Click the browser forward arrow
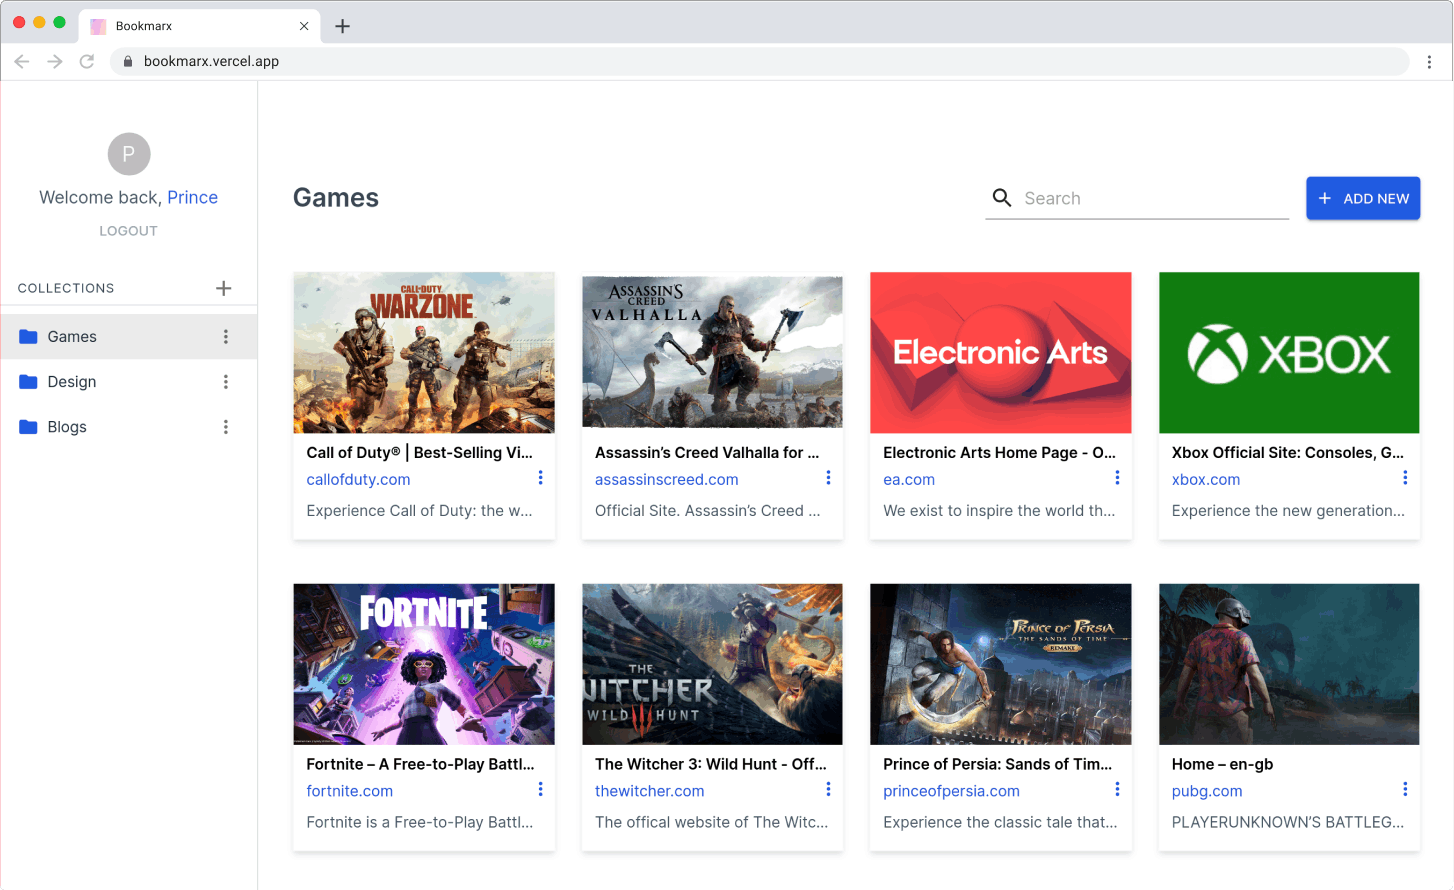Screen dimensions: 1454x890 (x=55, y=61)
